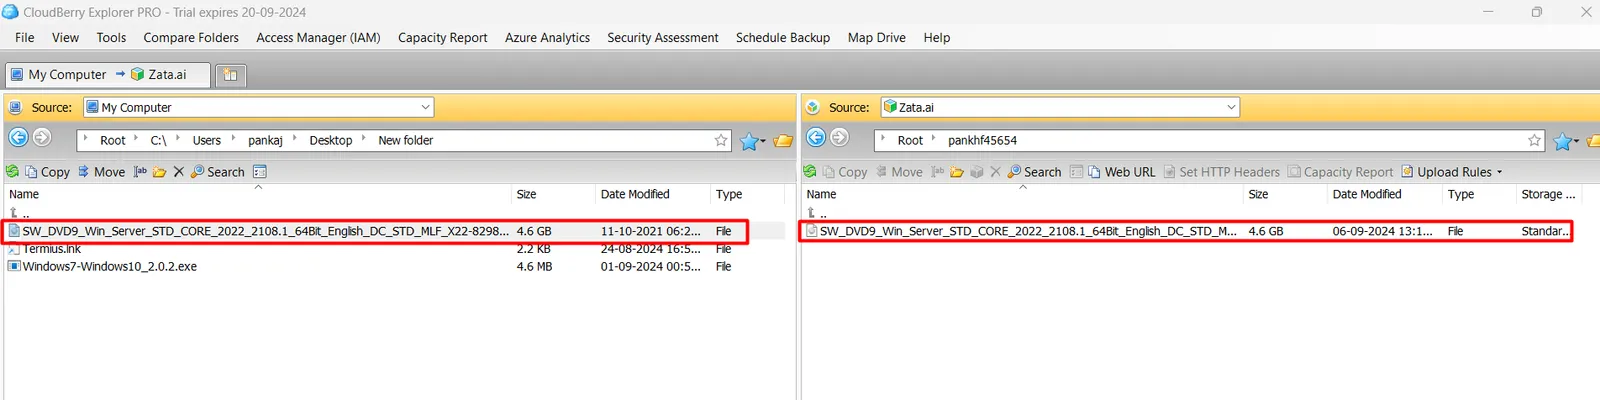The width and height of the screenshot is (1600, 400).
Task: Click Root in the Zata.ai breadcrumb
Action: coord(910,140)
